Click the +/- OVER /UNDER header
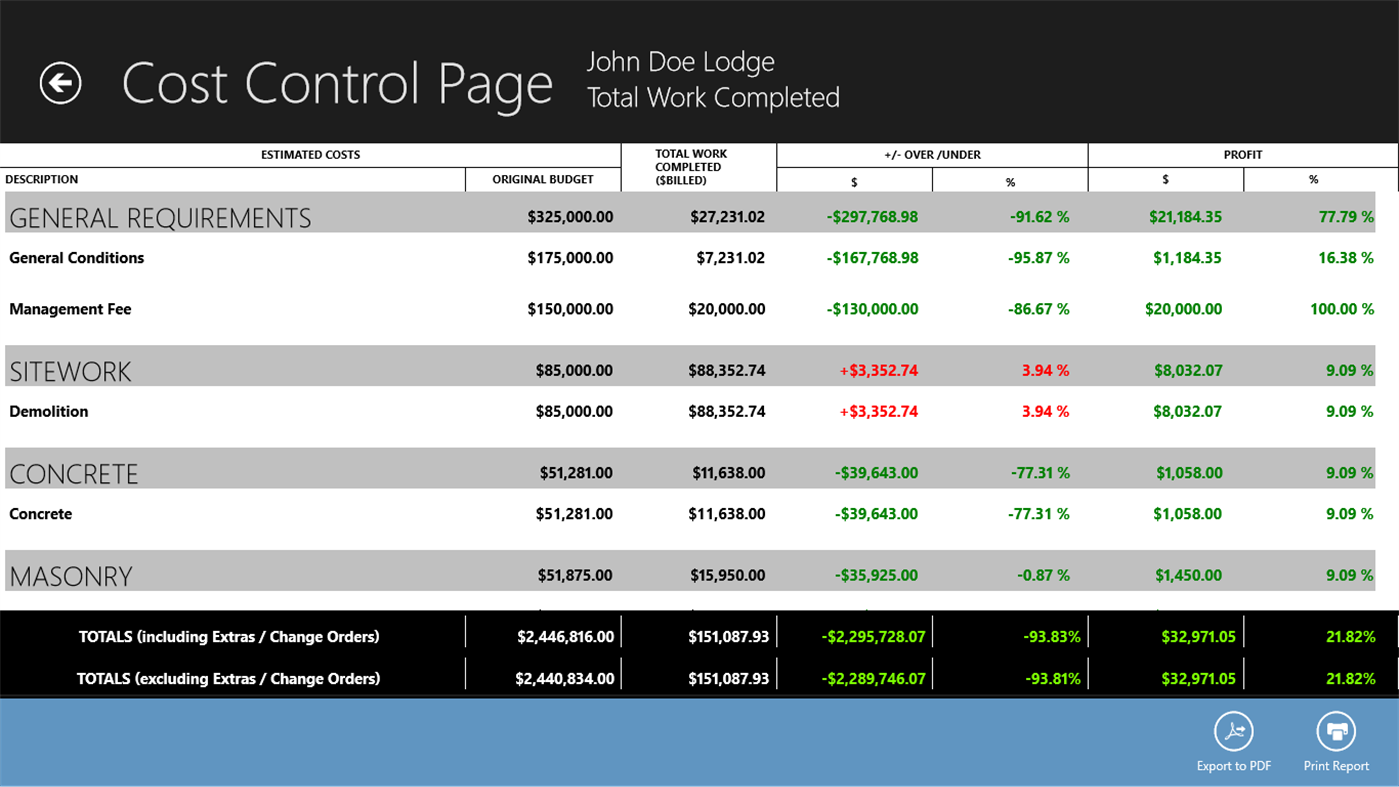This screenshot has height=787, width=1399. click(x=931, y=154)
